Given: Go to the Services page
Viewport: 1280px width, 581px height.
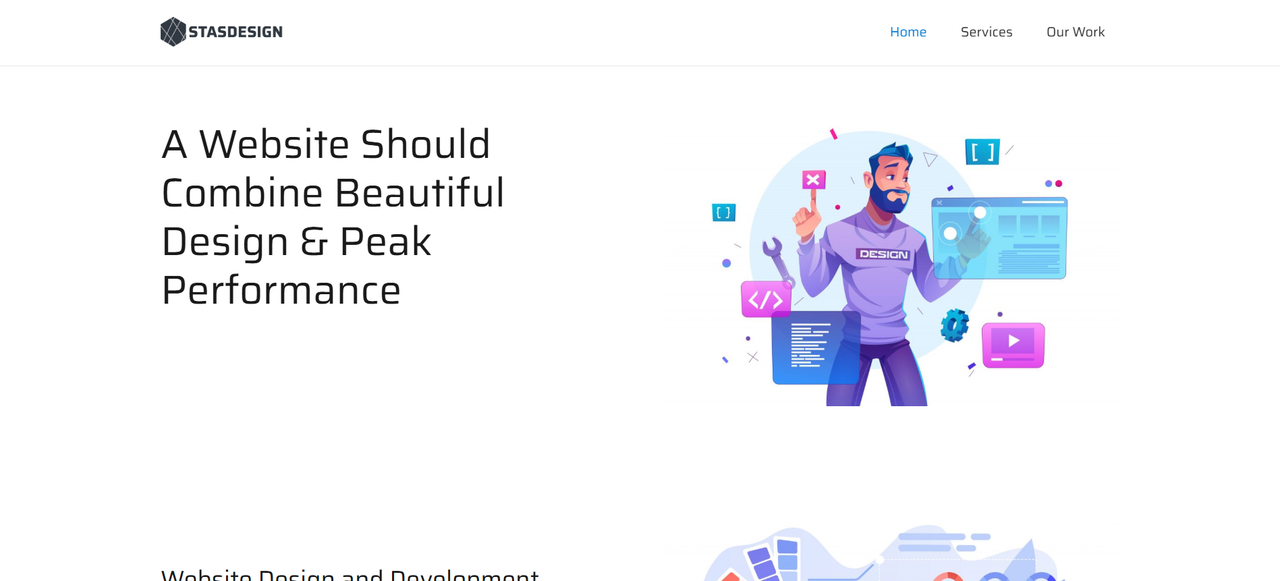Looking at the screenshot, I should coord(986,32).
